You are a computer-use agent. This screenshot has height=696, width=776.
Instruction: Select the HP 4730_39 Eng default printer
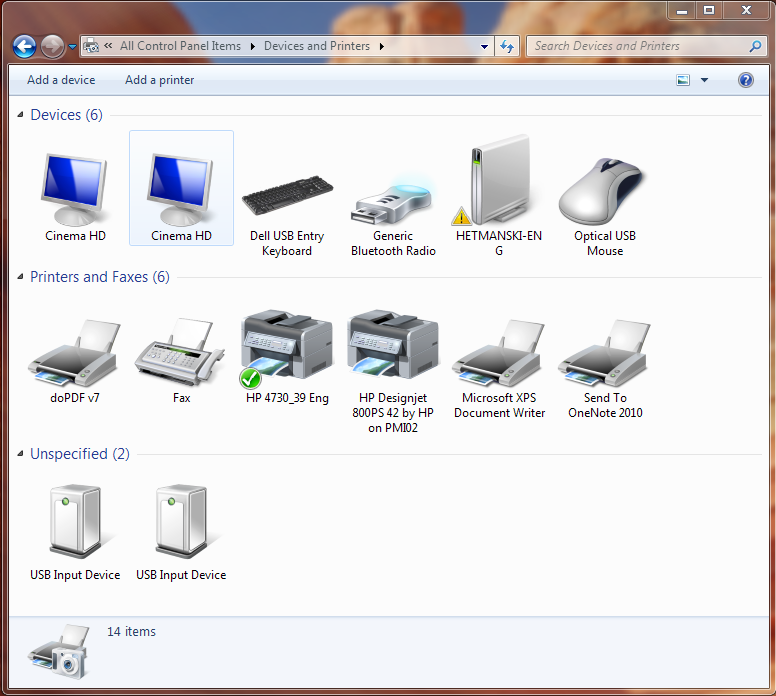[287, 348]
